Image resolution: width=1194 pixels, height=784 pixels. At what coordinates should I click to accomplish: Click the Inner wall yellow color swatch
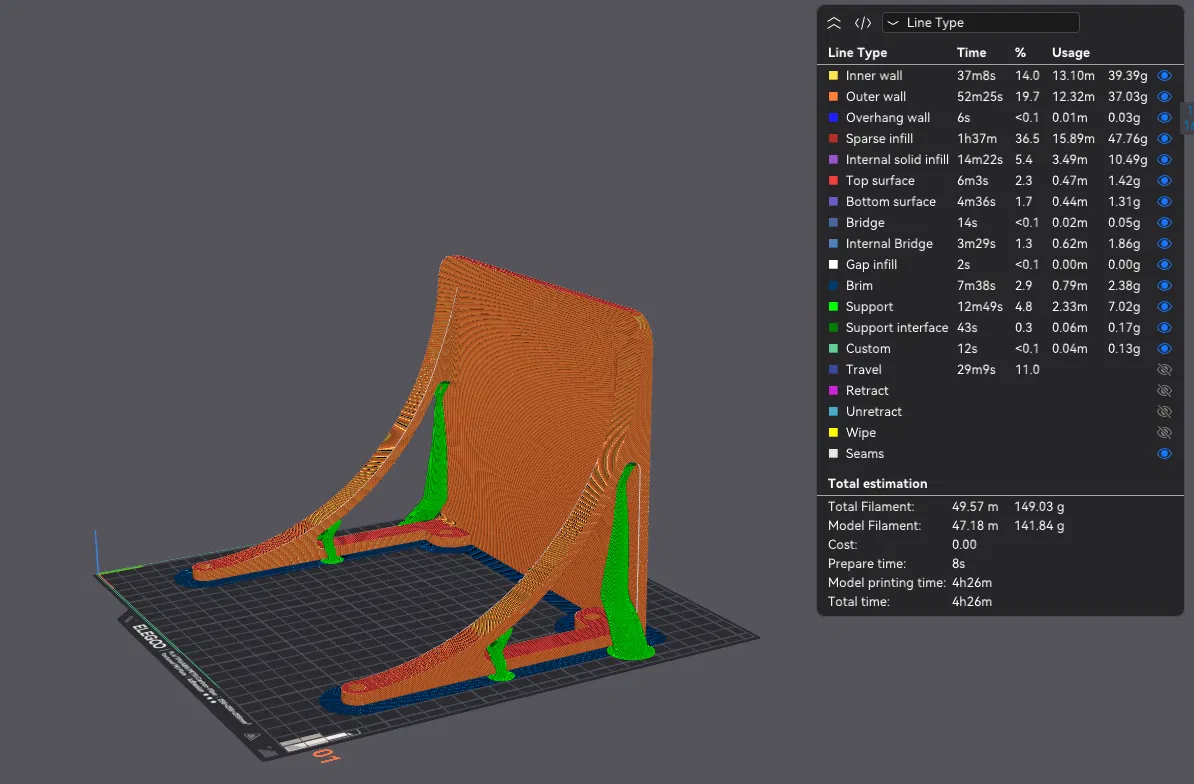pos(833,75)
